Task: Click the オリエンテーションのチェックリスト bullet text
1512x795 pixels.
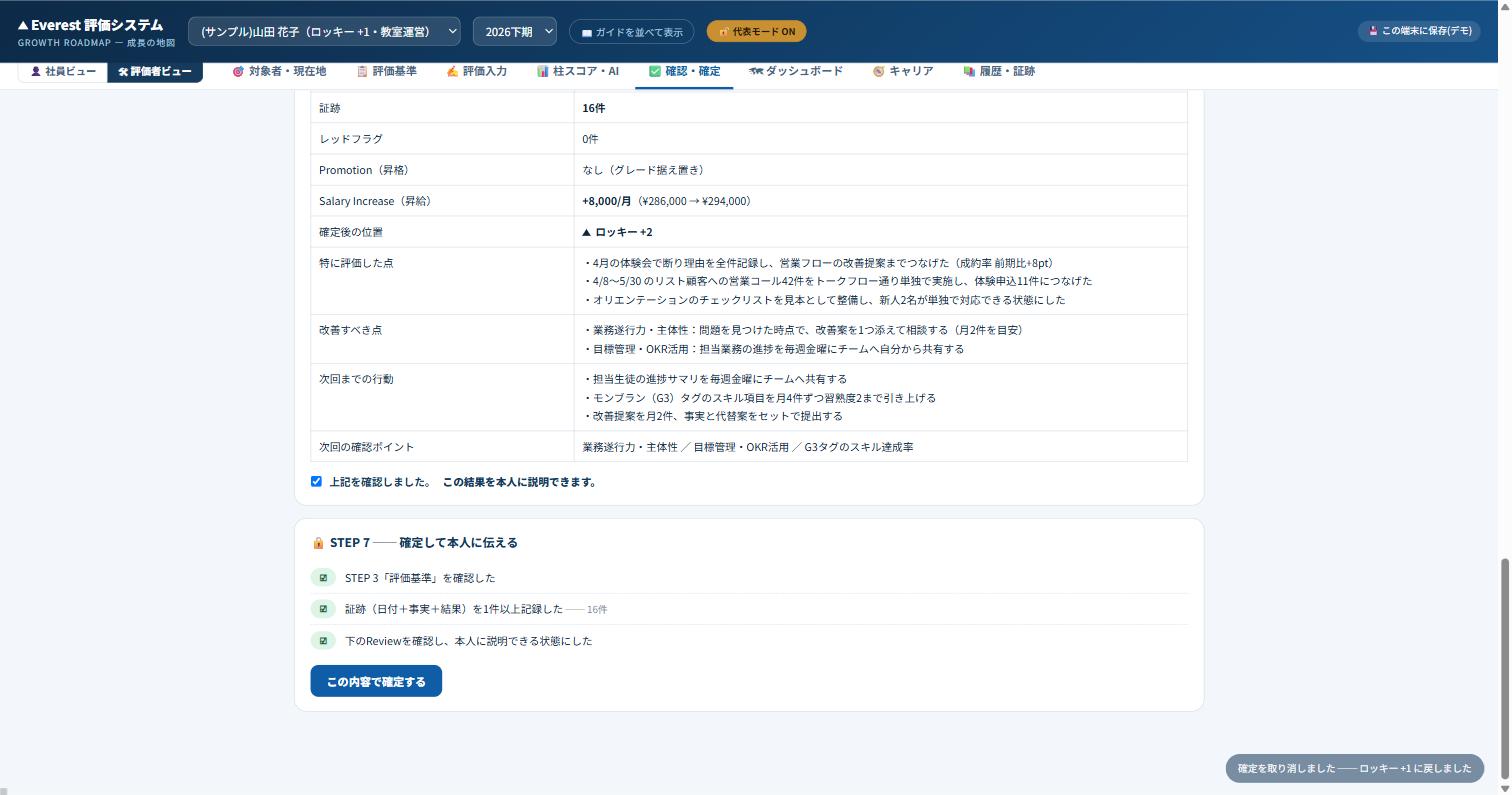Action: (x=824, y=300)
